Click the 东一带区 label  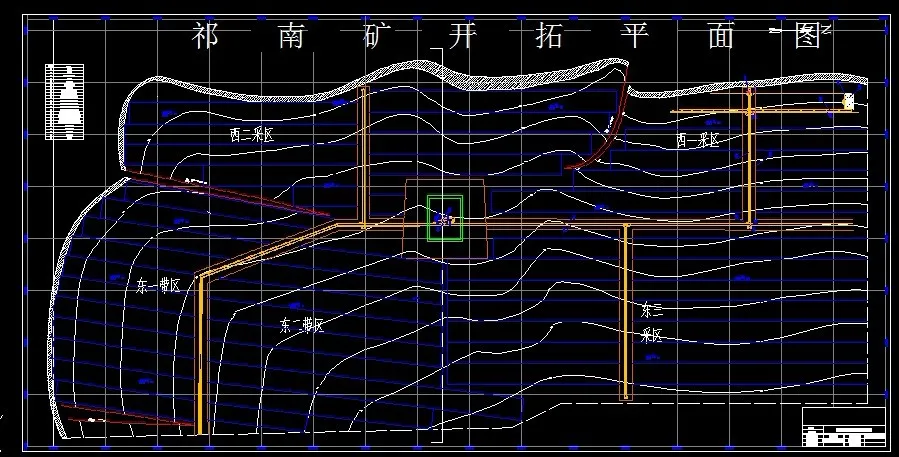pos(158,286)
